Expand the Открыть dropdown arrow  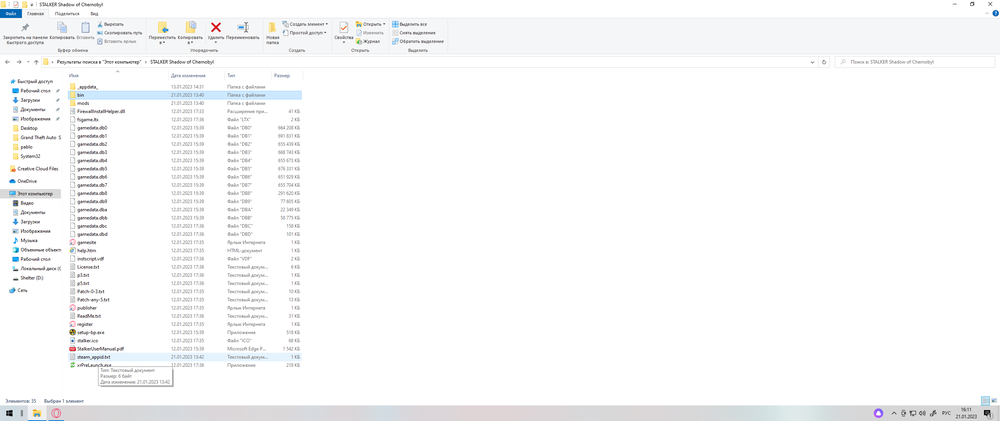[x=384, y=24]
